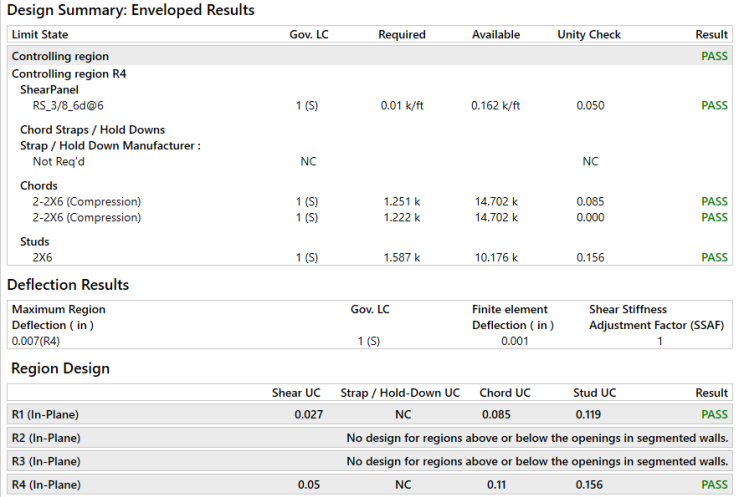This screenshot has width=739, height=497.
Task: Select the chord row with 1.251 k required
Action: 87,201
